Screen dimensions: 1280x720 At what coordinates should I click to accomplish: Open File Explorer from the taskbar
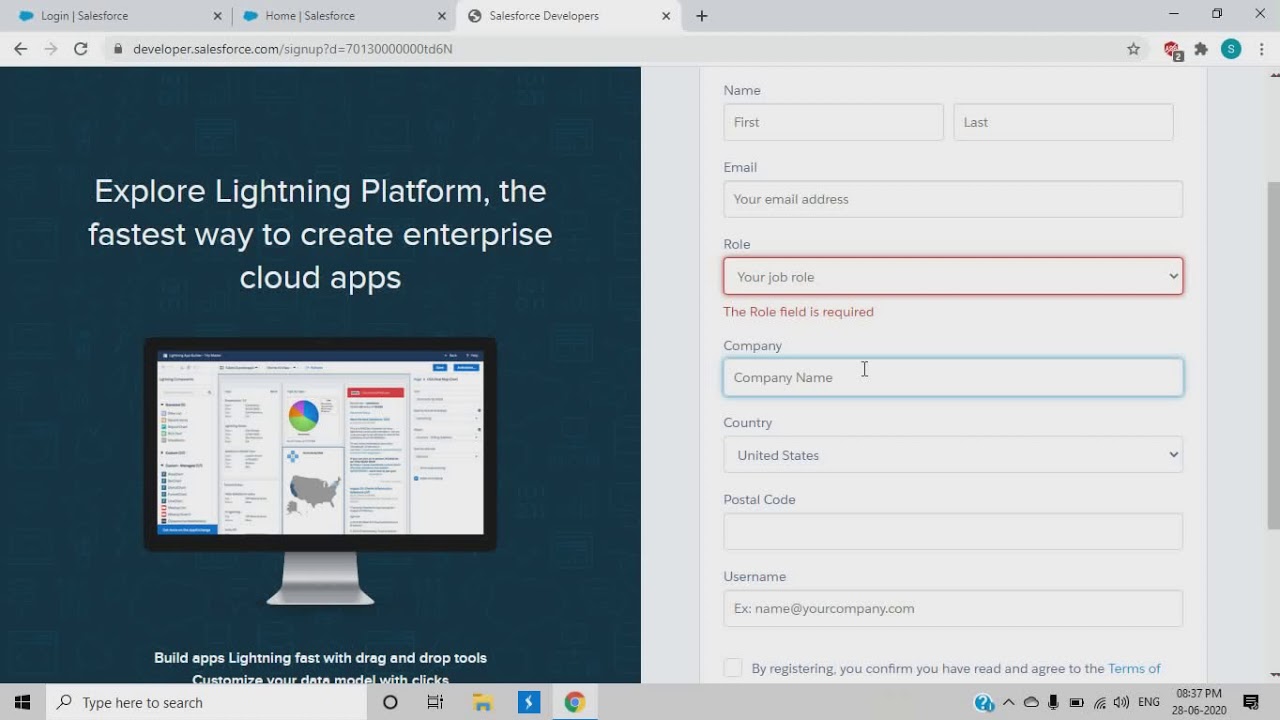(x=482, y=702)
